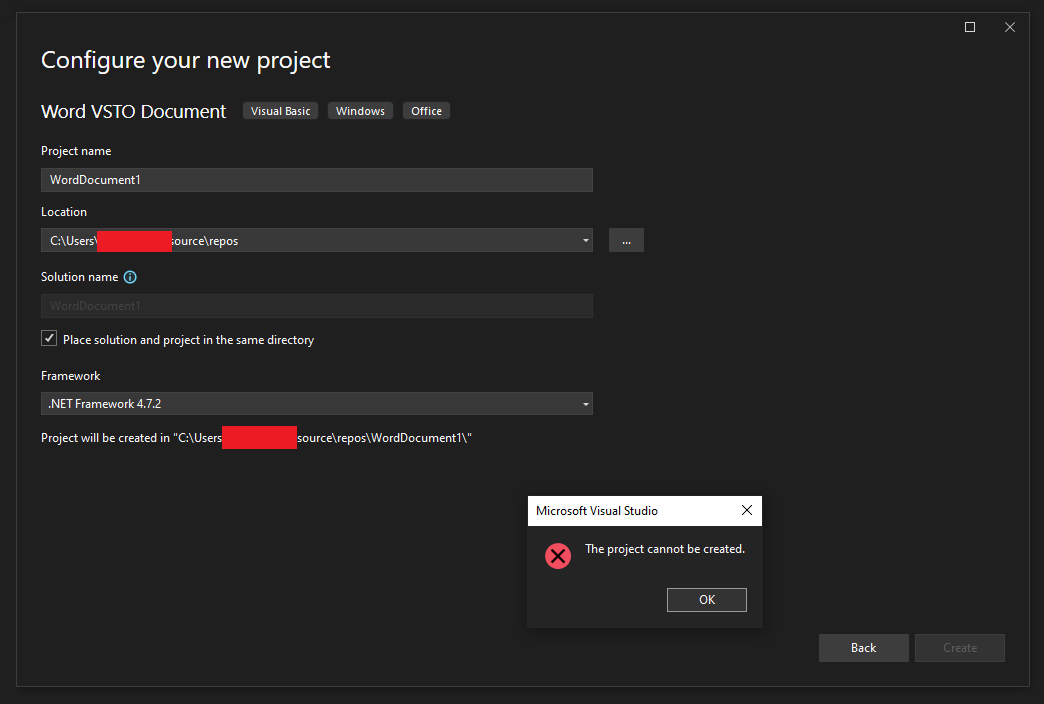Browse for location with the ellipsis button
1044x704 pixels.
coord(626,240)
